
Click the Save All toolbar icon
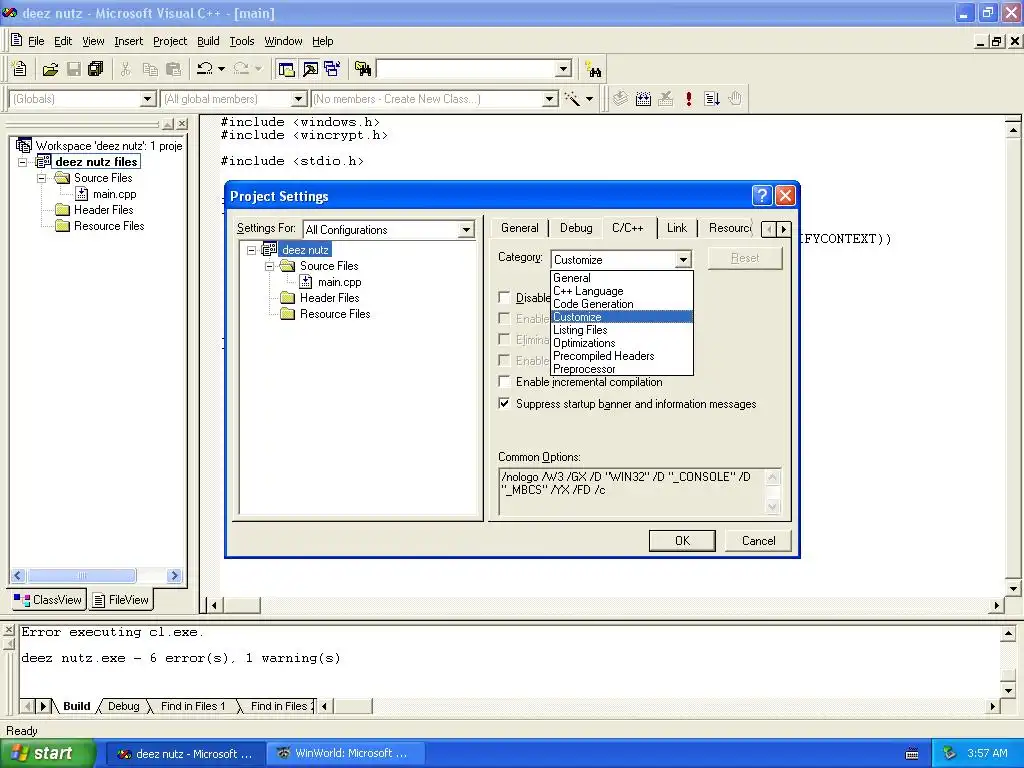96,69
